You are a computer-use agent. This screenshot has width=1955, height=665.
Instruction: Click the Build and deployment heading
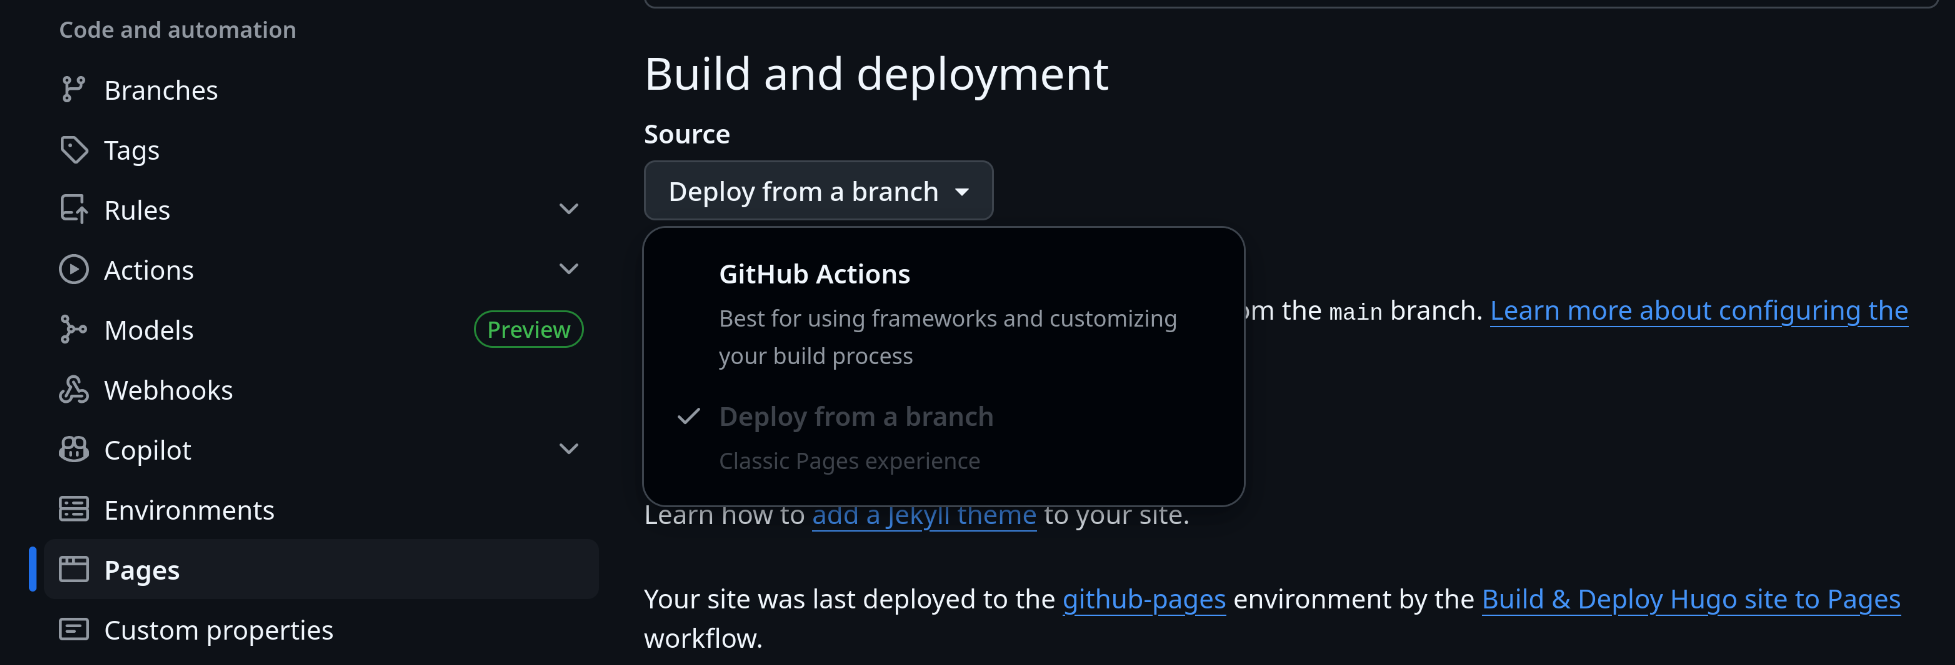click(x=877, y=74)
